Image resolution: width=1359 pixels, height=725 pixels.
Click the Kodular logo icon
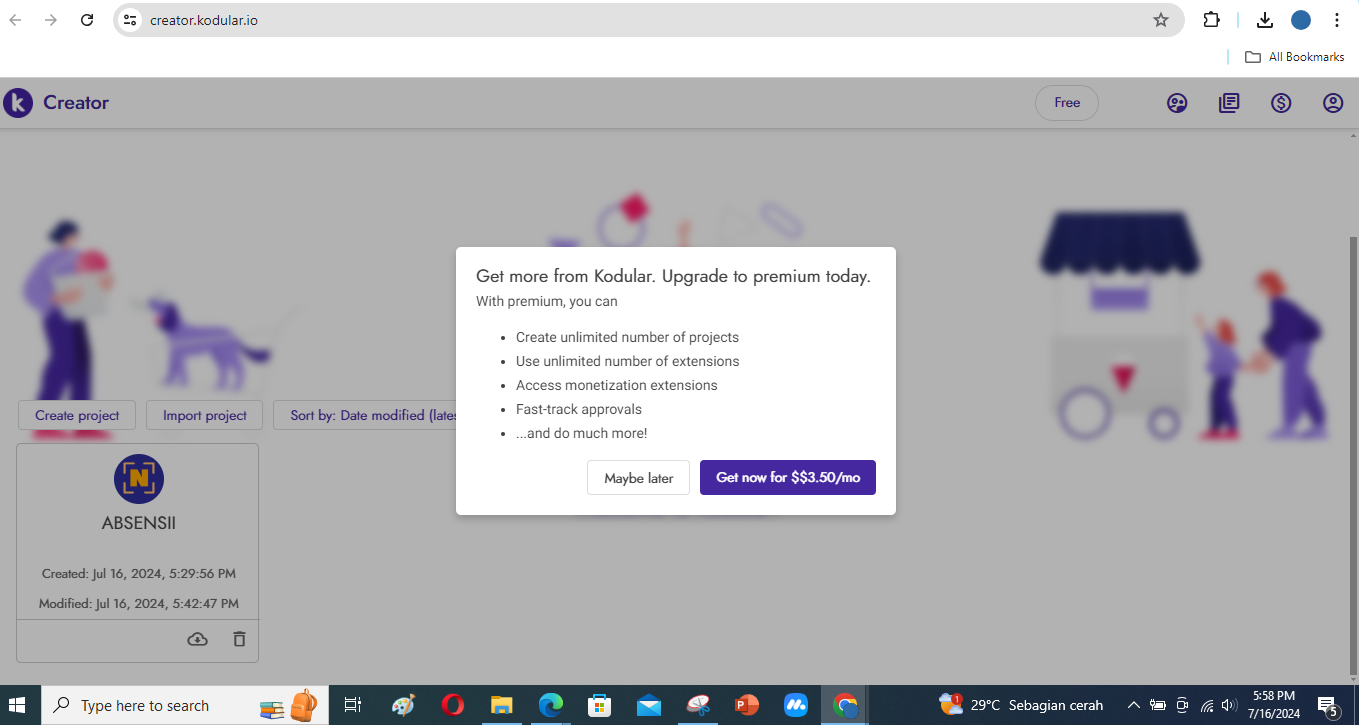pos(18,103)
